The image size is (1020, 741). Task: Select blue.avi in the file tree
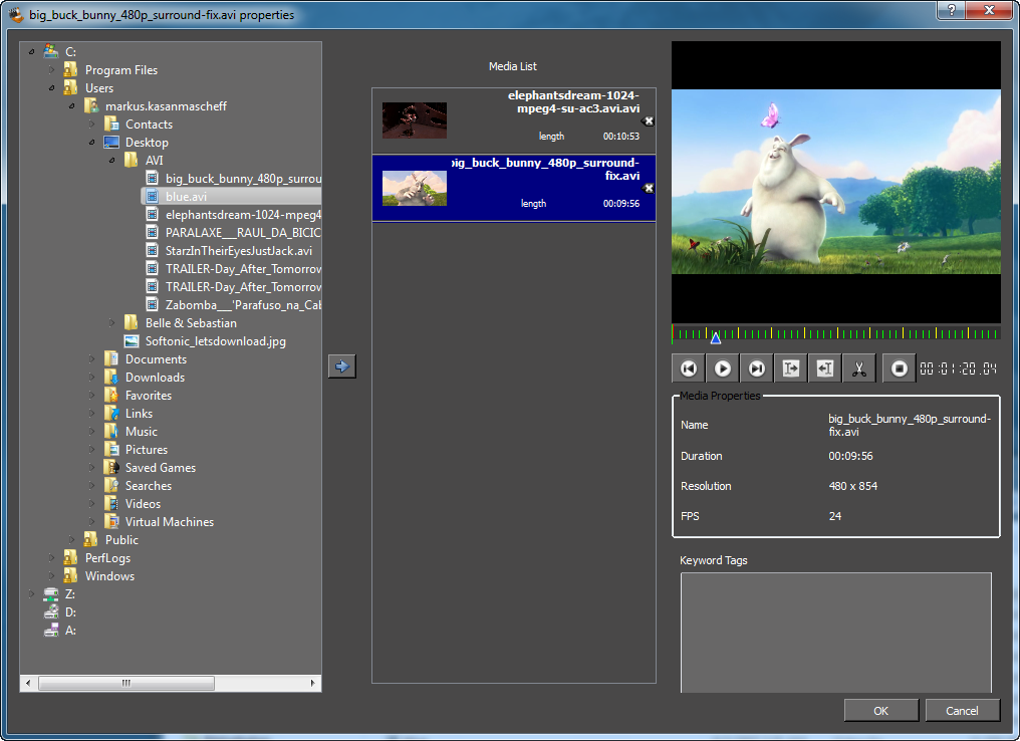186,197
